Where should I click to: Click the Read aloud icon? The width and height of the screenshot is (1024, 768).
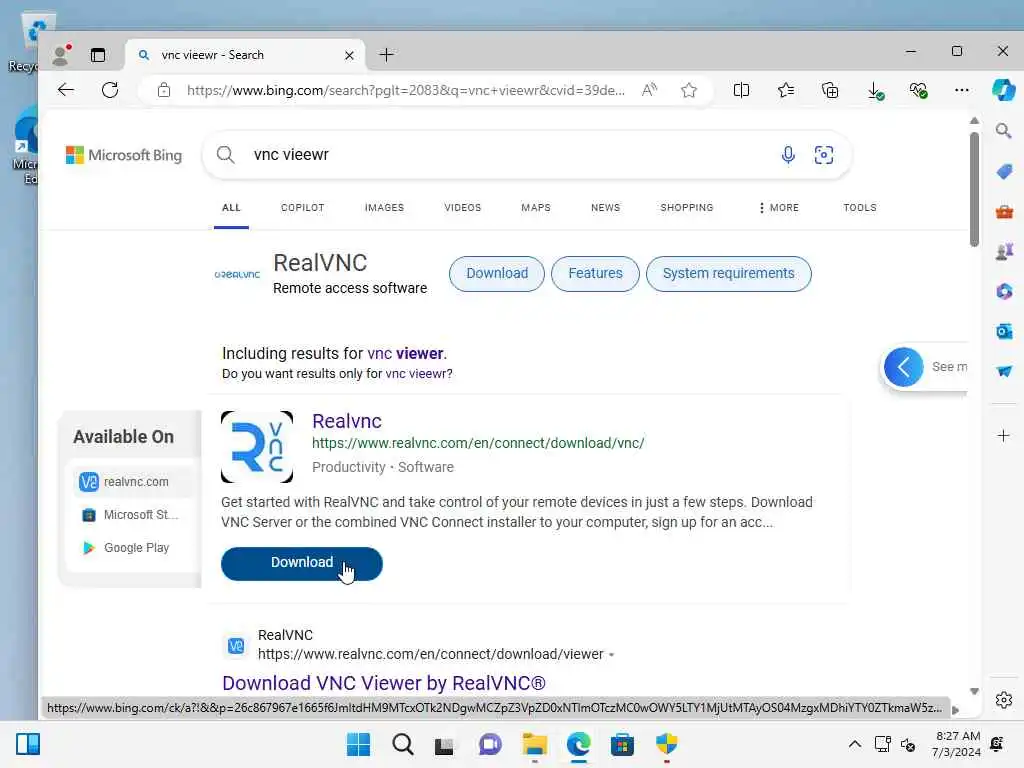(648, 90)
